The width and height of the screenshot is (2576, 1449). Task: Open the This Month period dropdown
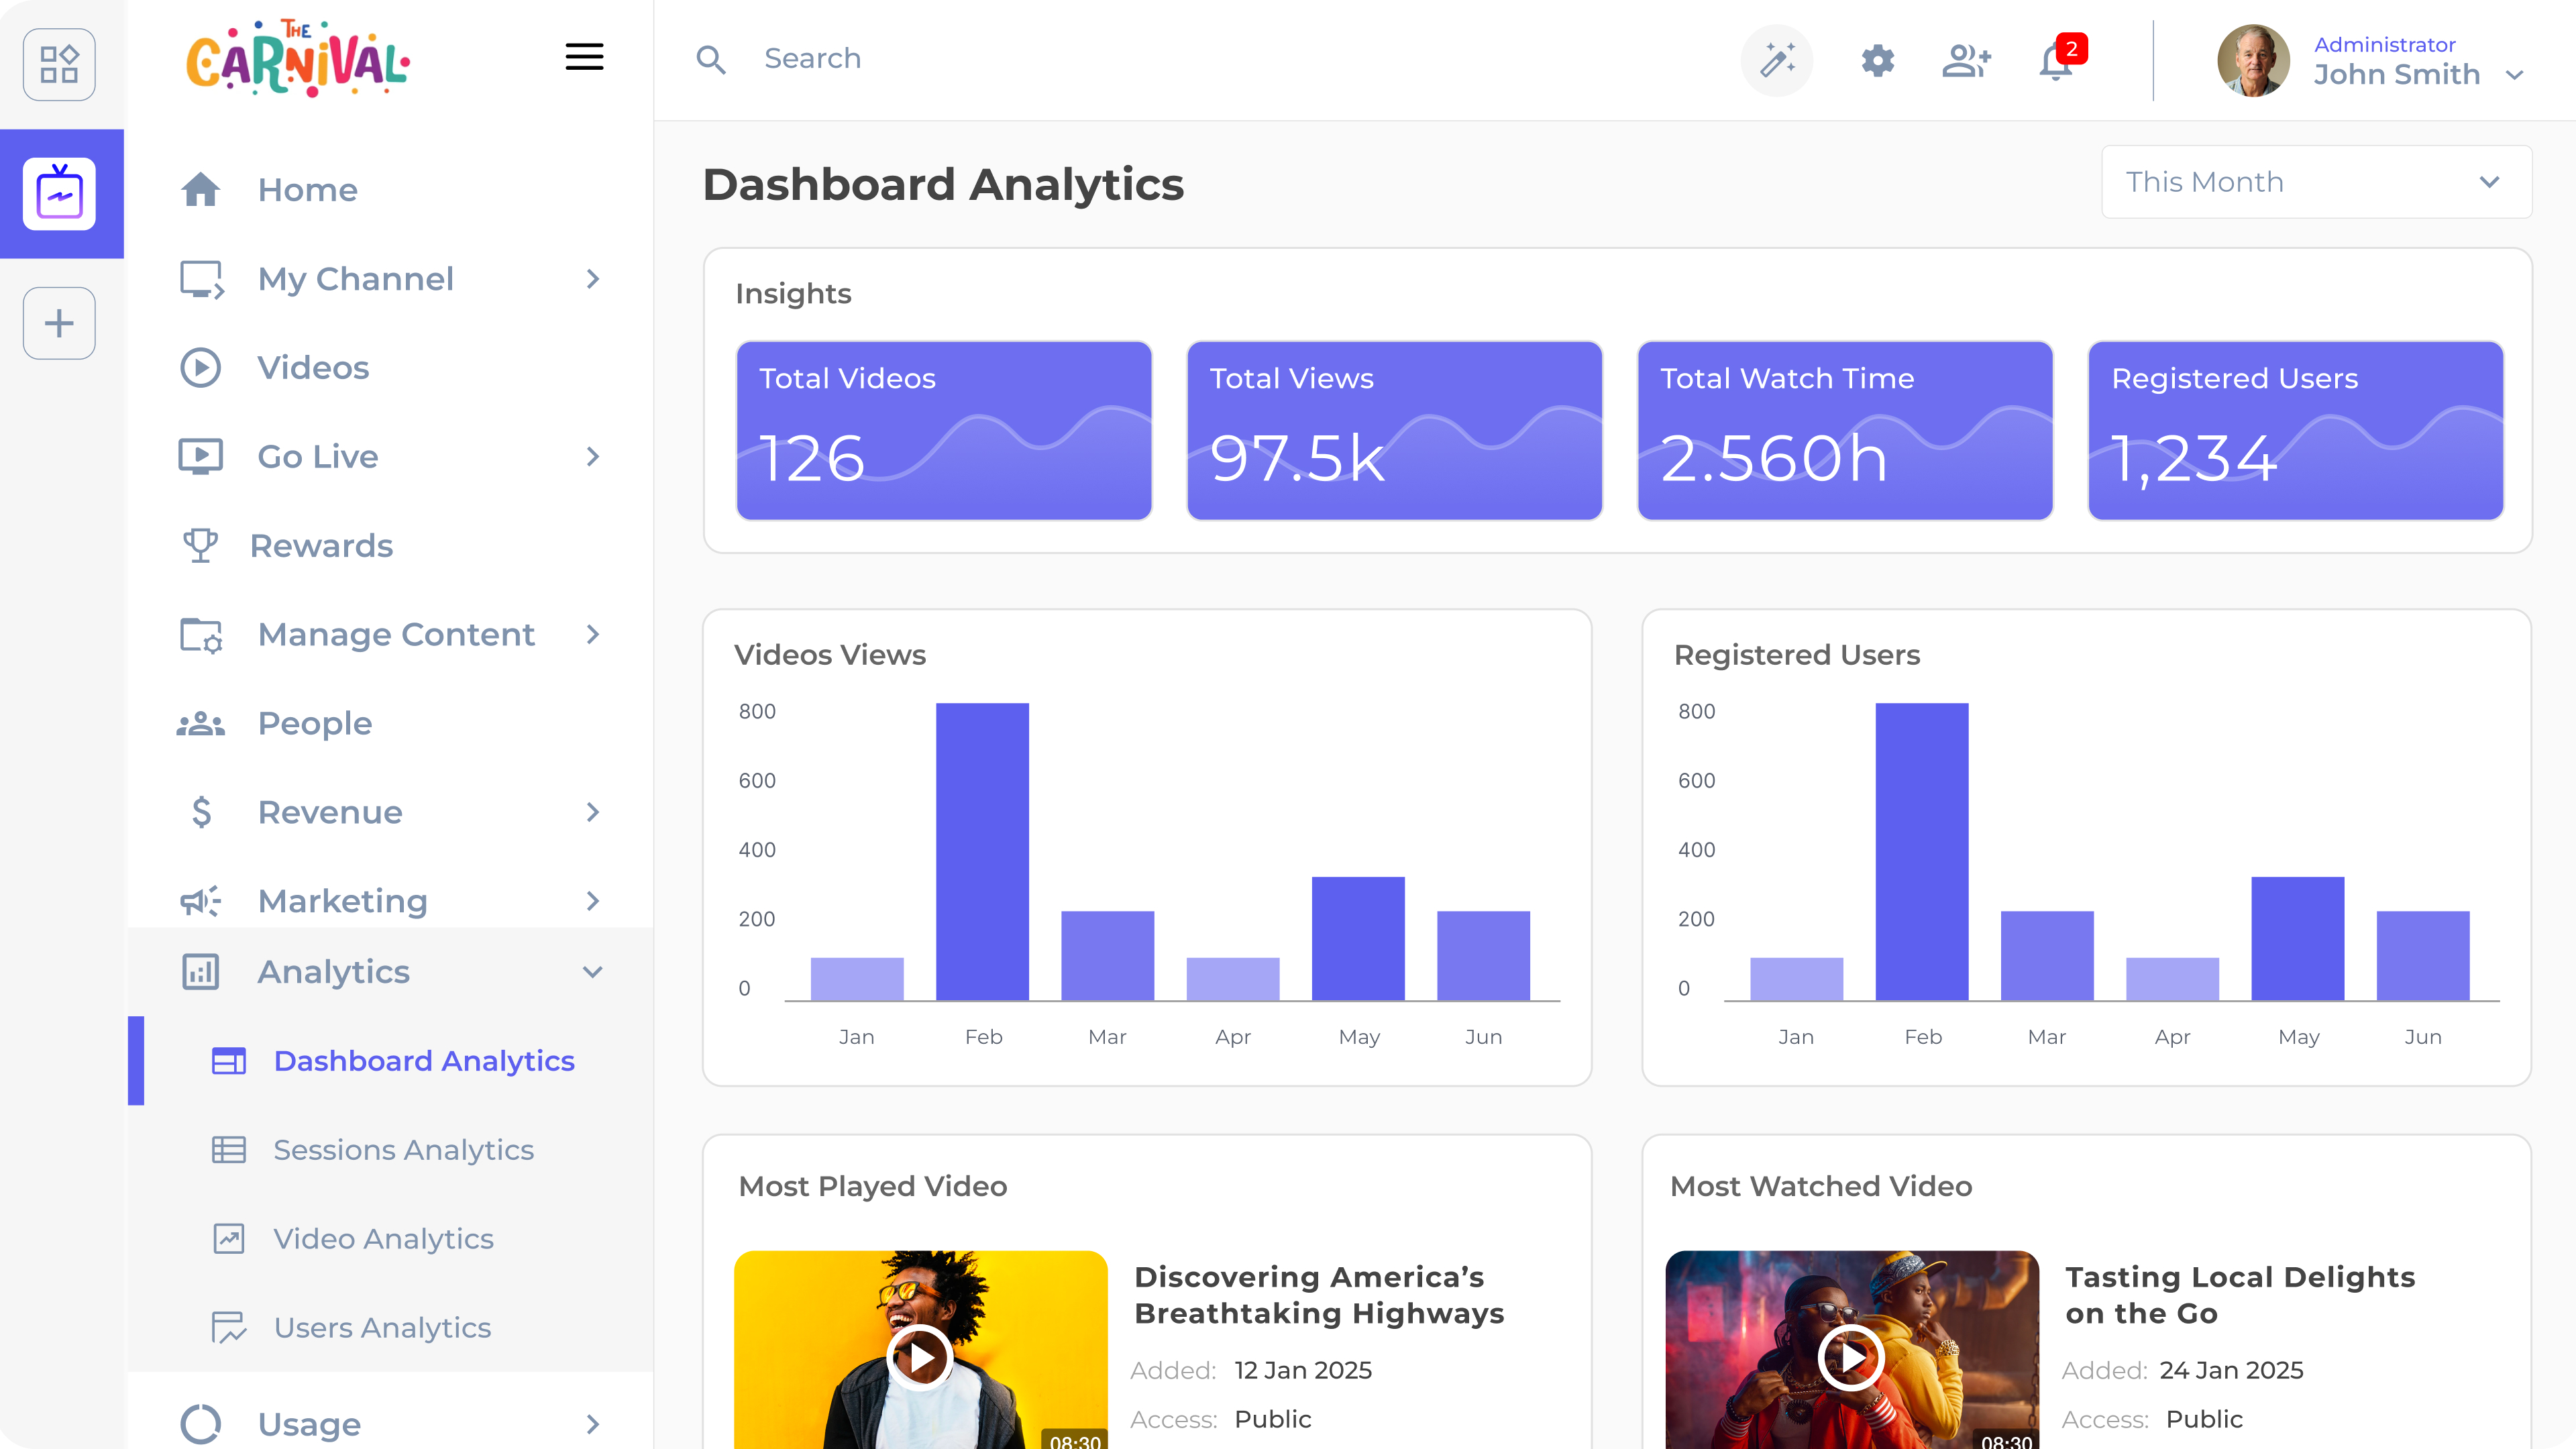click(x=2316, y=182)
